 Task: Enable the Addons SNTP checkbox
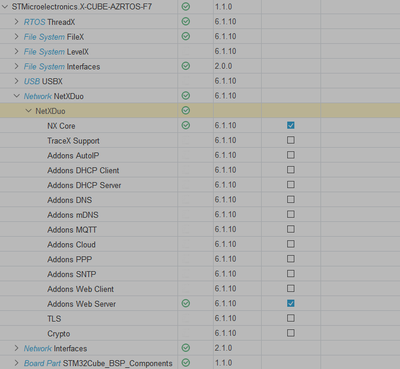(x=291, y=274)
